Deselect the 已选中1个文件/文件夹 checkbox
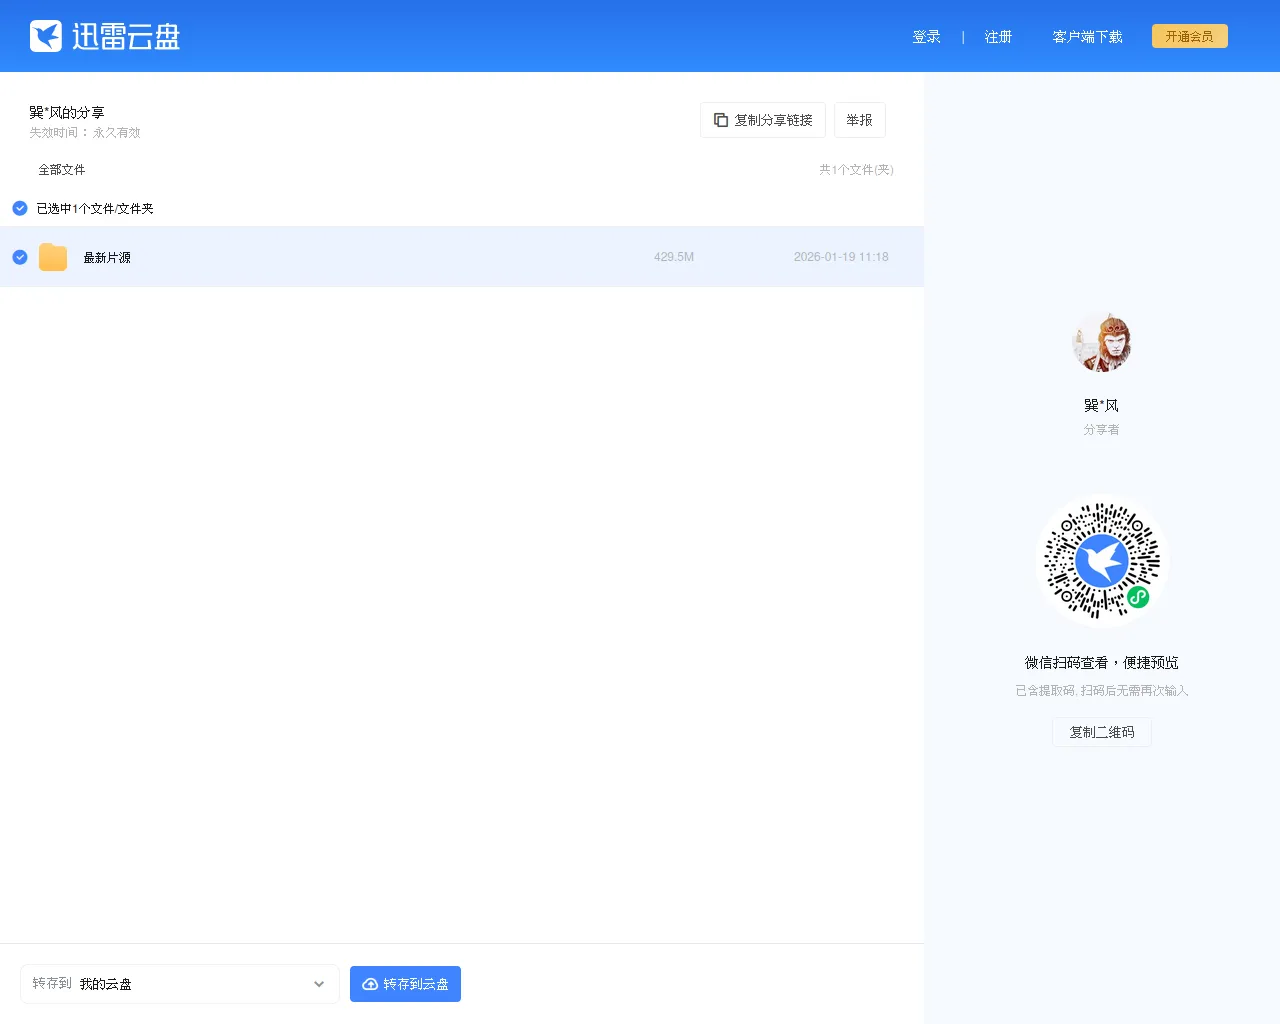Screen dimensions: 1280x1024 coord(19,208)
